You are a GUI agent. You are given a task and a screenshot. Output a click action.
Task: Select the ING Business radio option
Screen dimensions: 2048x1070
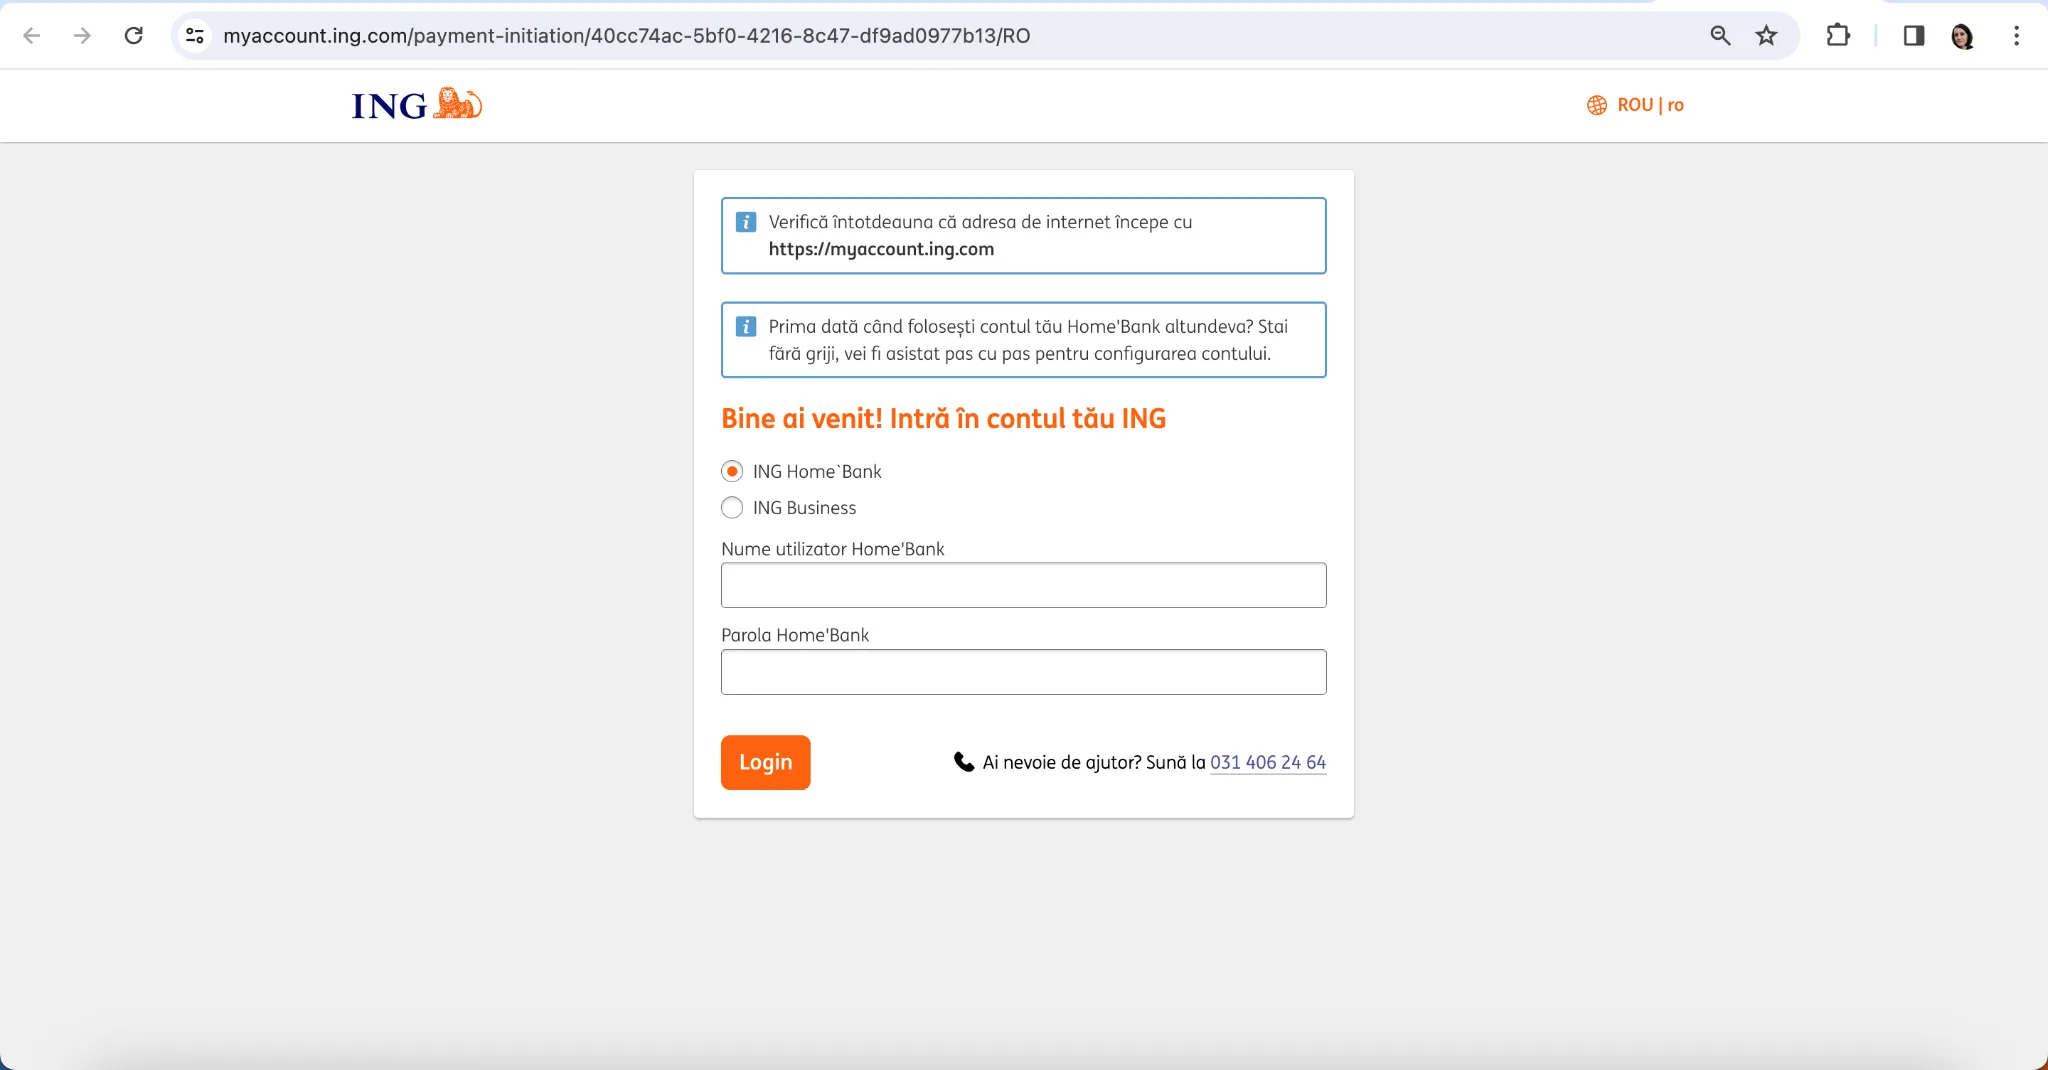pos(732,508)
